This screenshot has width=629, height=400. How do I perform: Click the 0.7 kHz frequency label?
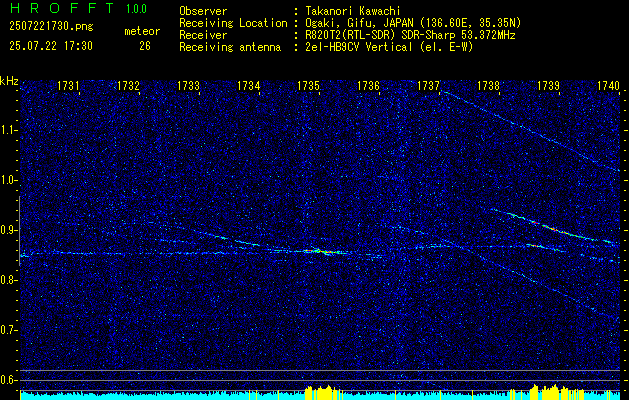[x=9, y=330]
